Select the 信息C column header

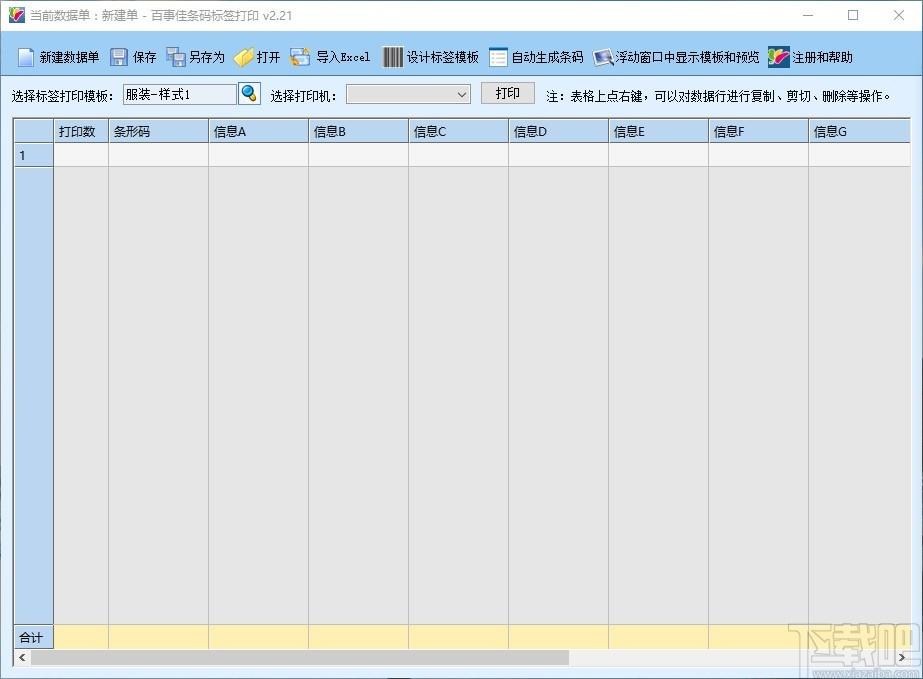pos(459,131)
